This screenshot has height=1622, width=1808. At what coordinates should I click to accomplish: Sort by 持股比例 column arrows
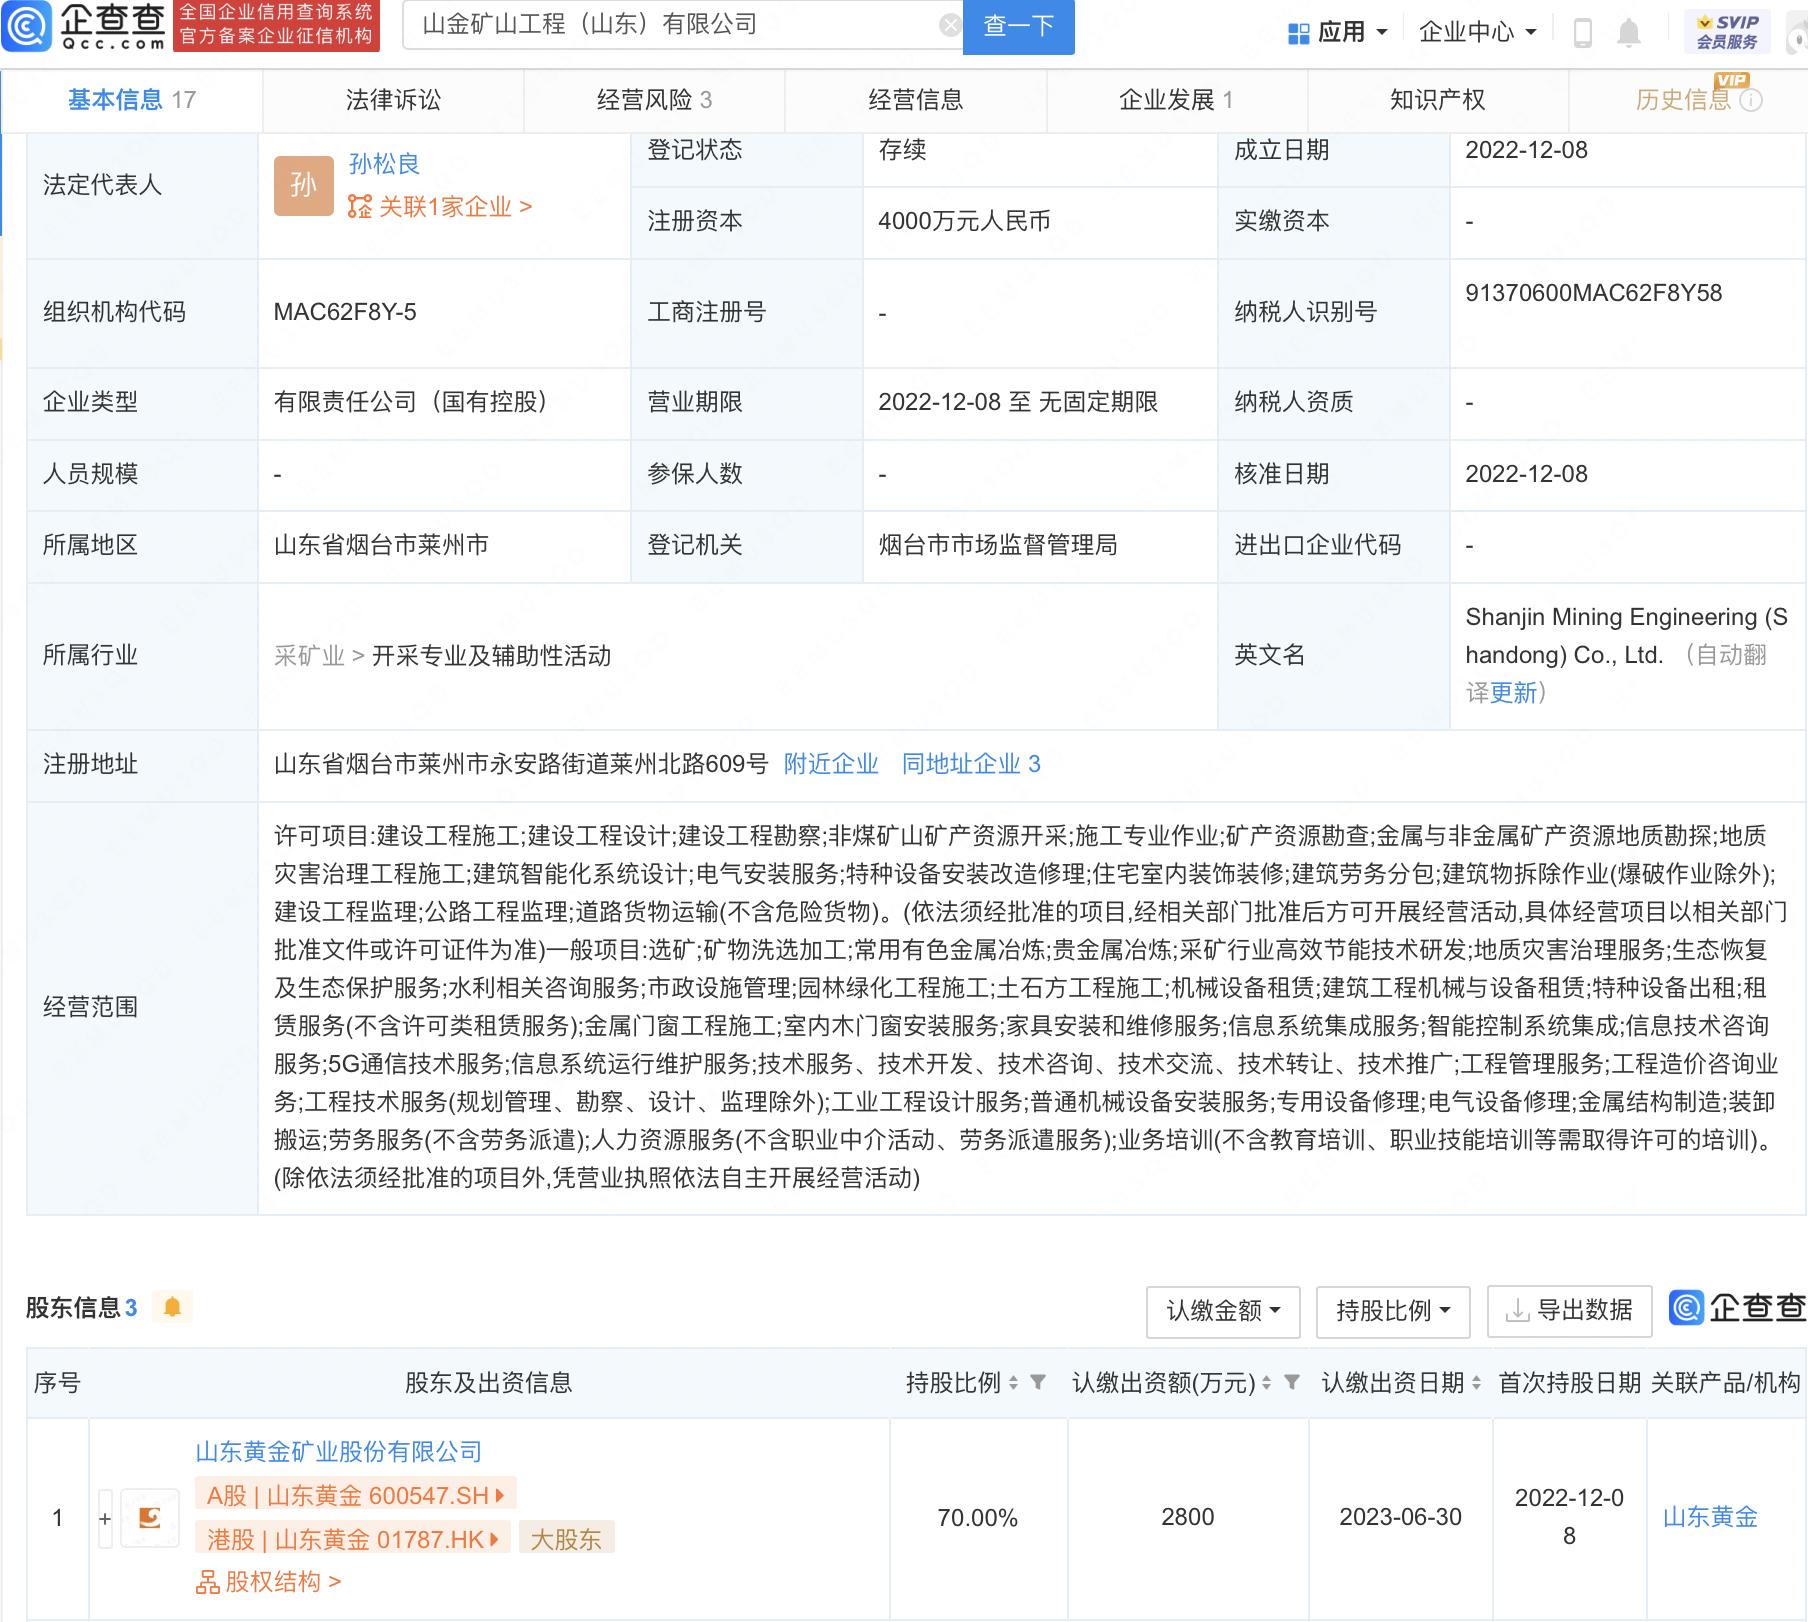pos(1013,1383)
